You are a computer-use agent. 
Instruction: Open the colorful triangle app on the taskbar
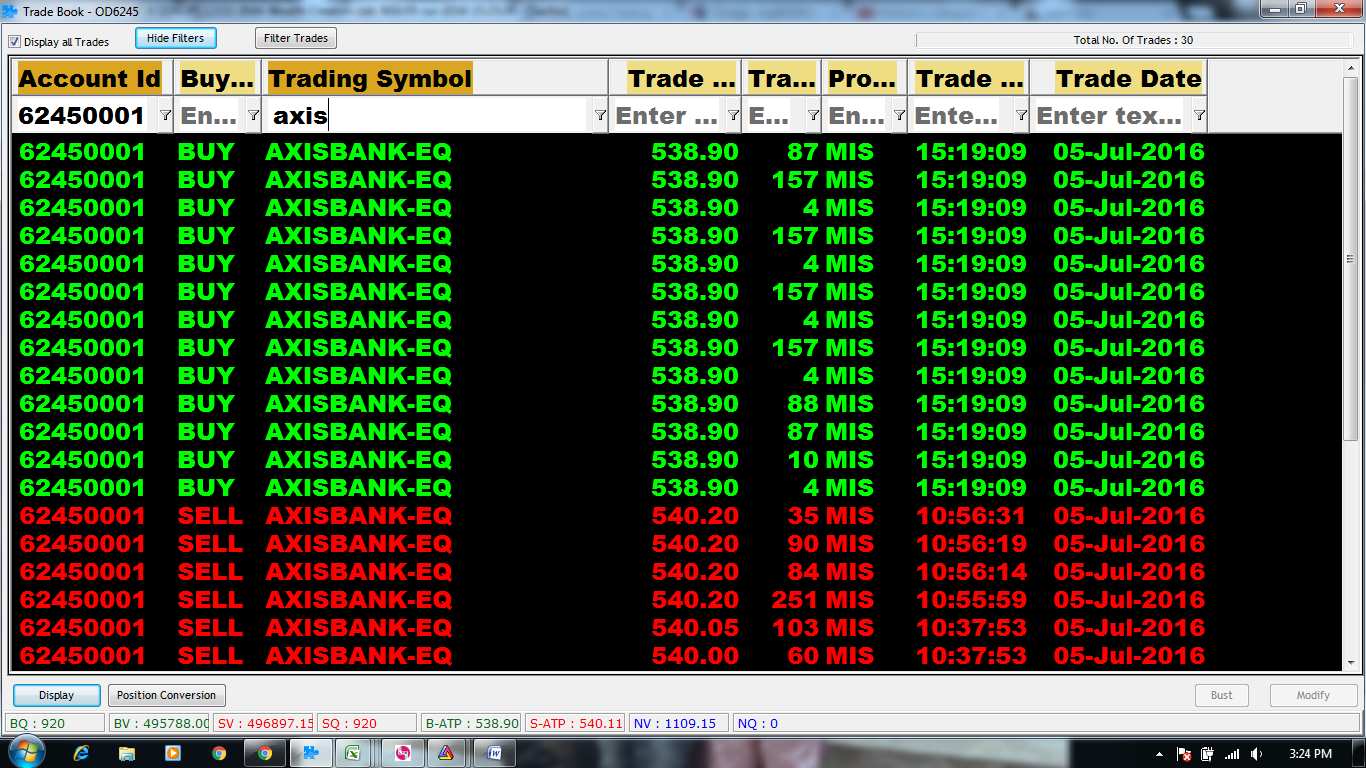(x=447, y=753)
